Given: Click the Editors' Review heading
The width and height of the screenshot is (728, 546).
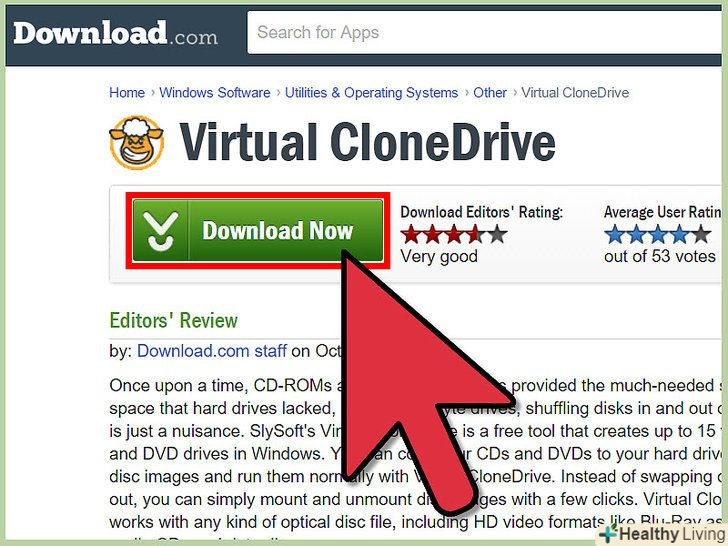Looking at the screenshot, I should click(x=174, y=320).
